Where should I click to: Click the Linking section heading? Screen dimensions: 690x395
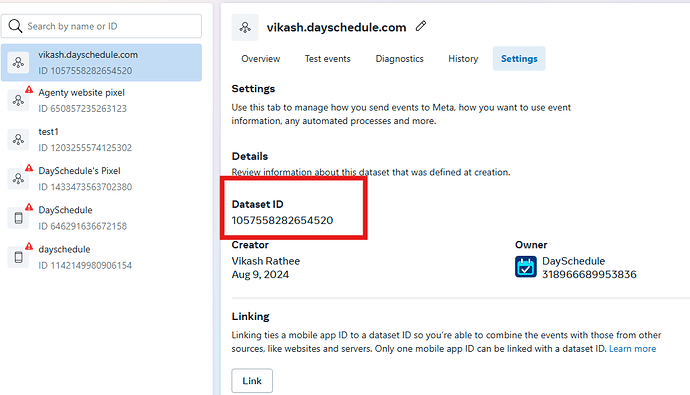[x=250, y=316]
